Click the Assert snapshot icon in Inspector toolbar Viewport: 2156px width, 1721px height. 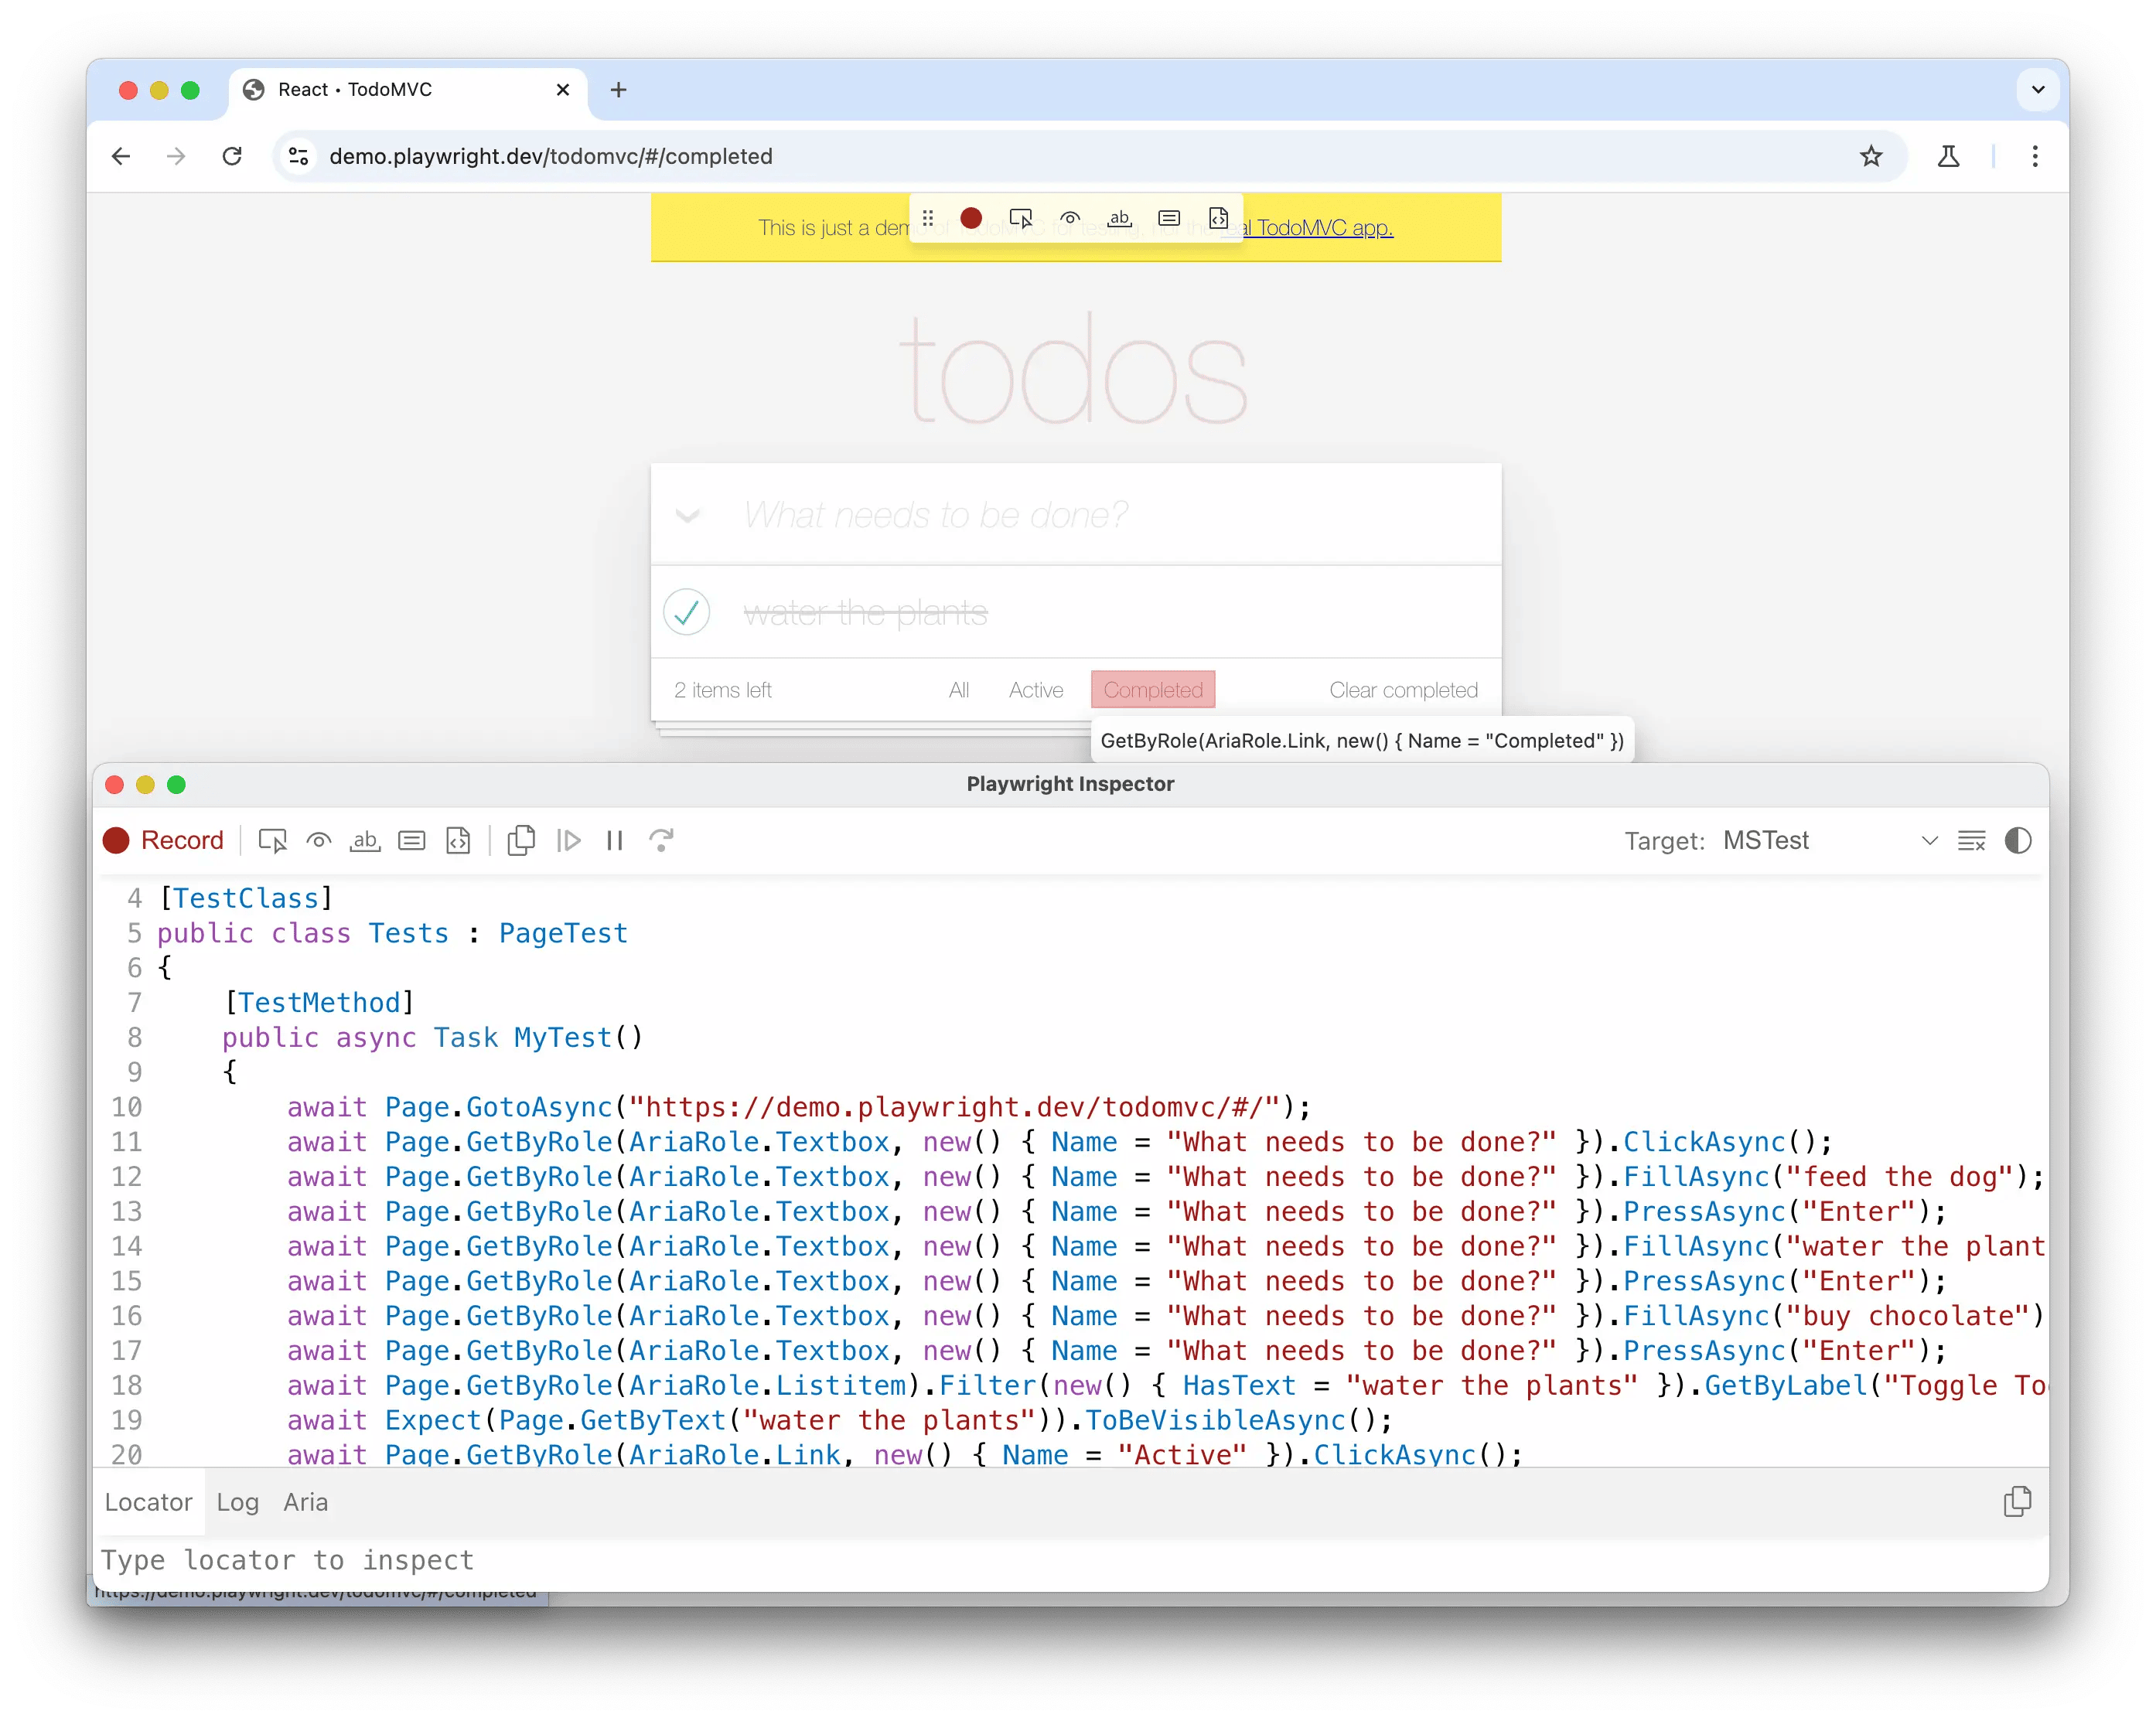click(458, 841)
